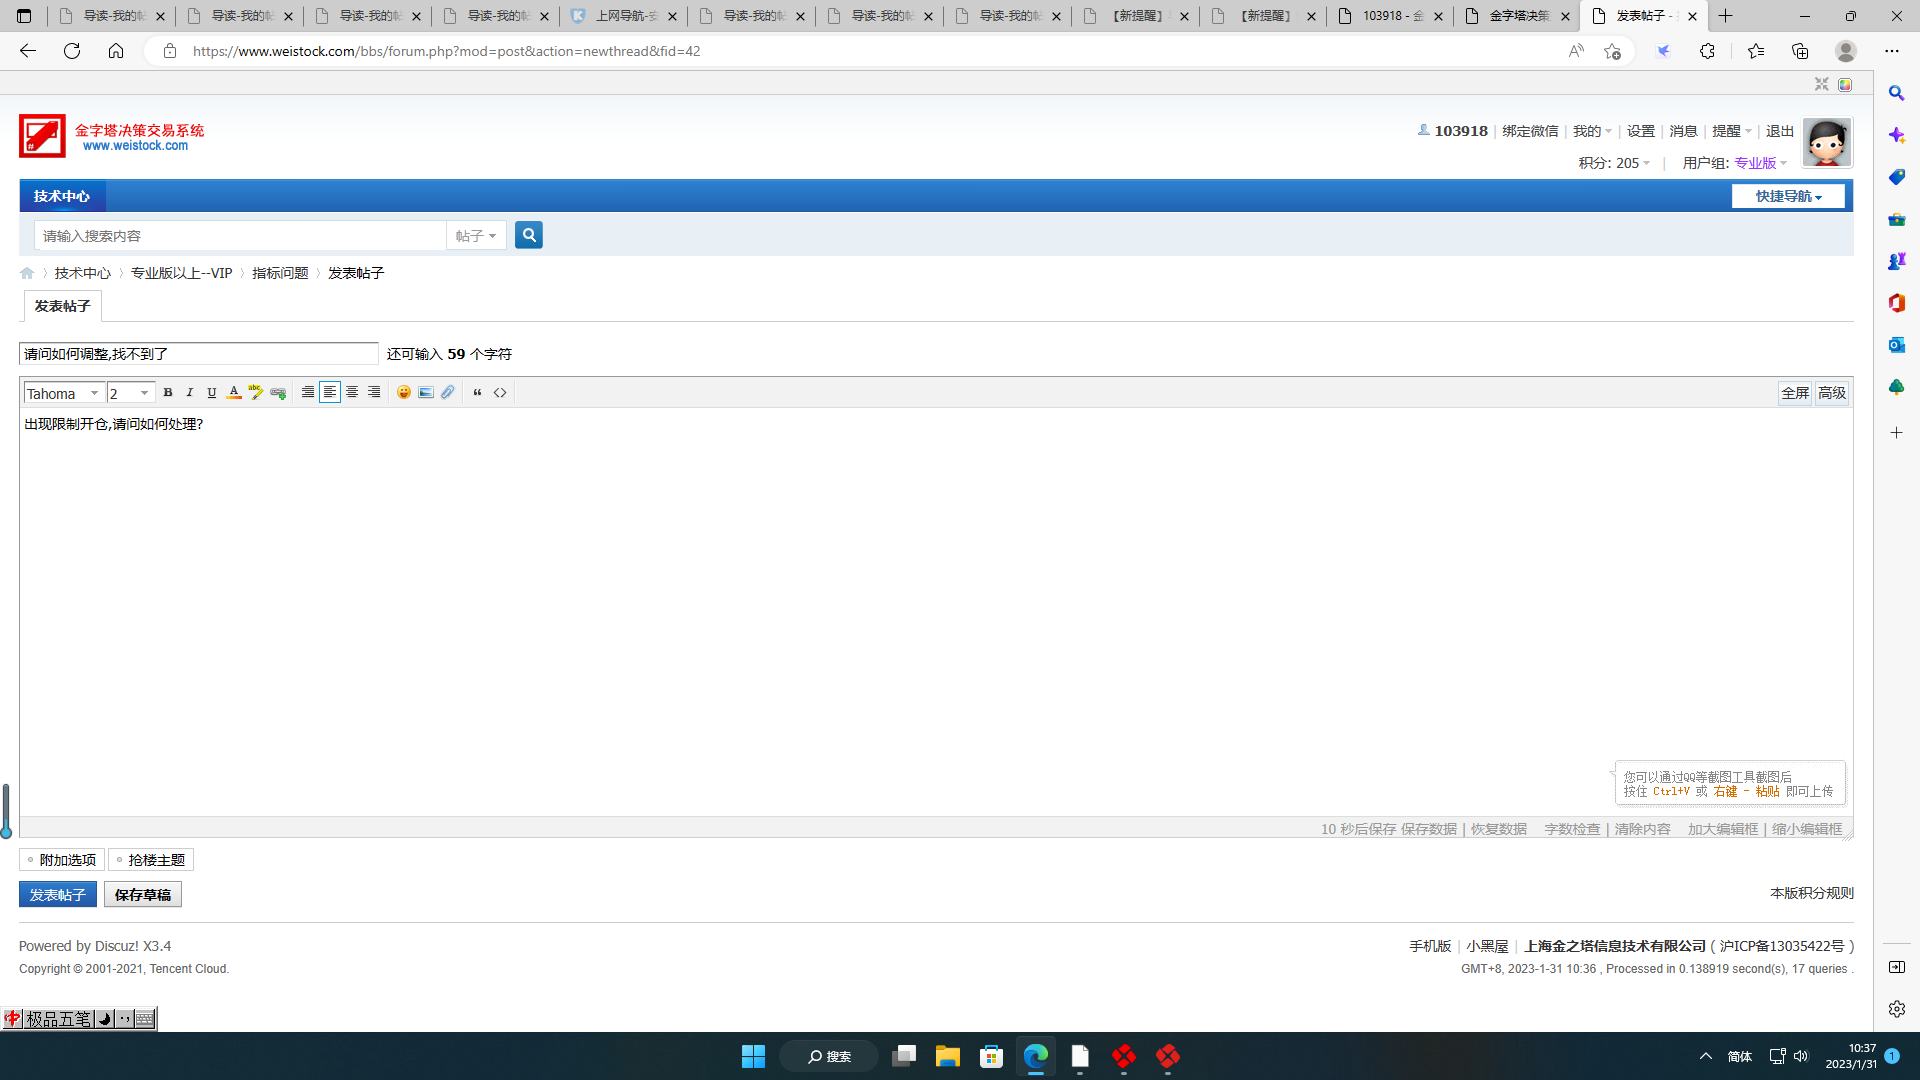Switch to the 上网导航 browser tab
The image size is (1920, 1080).
624,16
